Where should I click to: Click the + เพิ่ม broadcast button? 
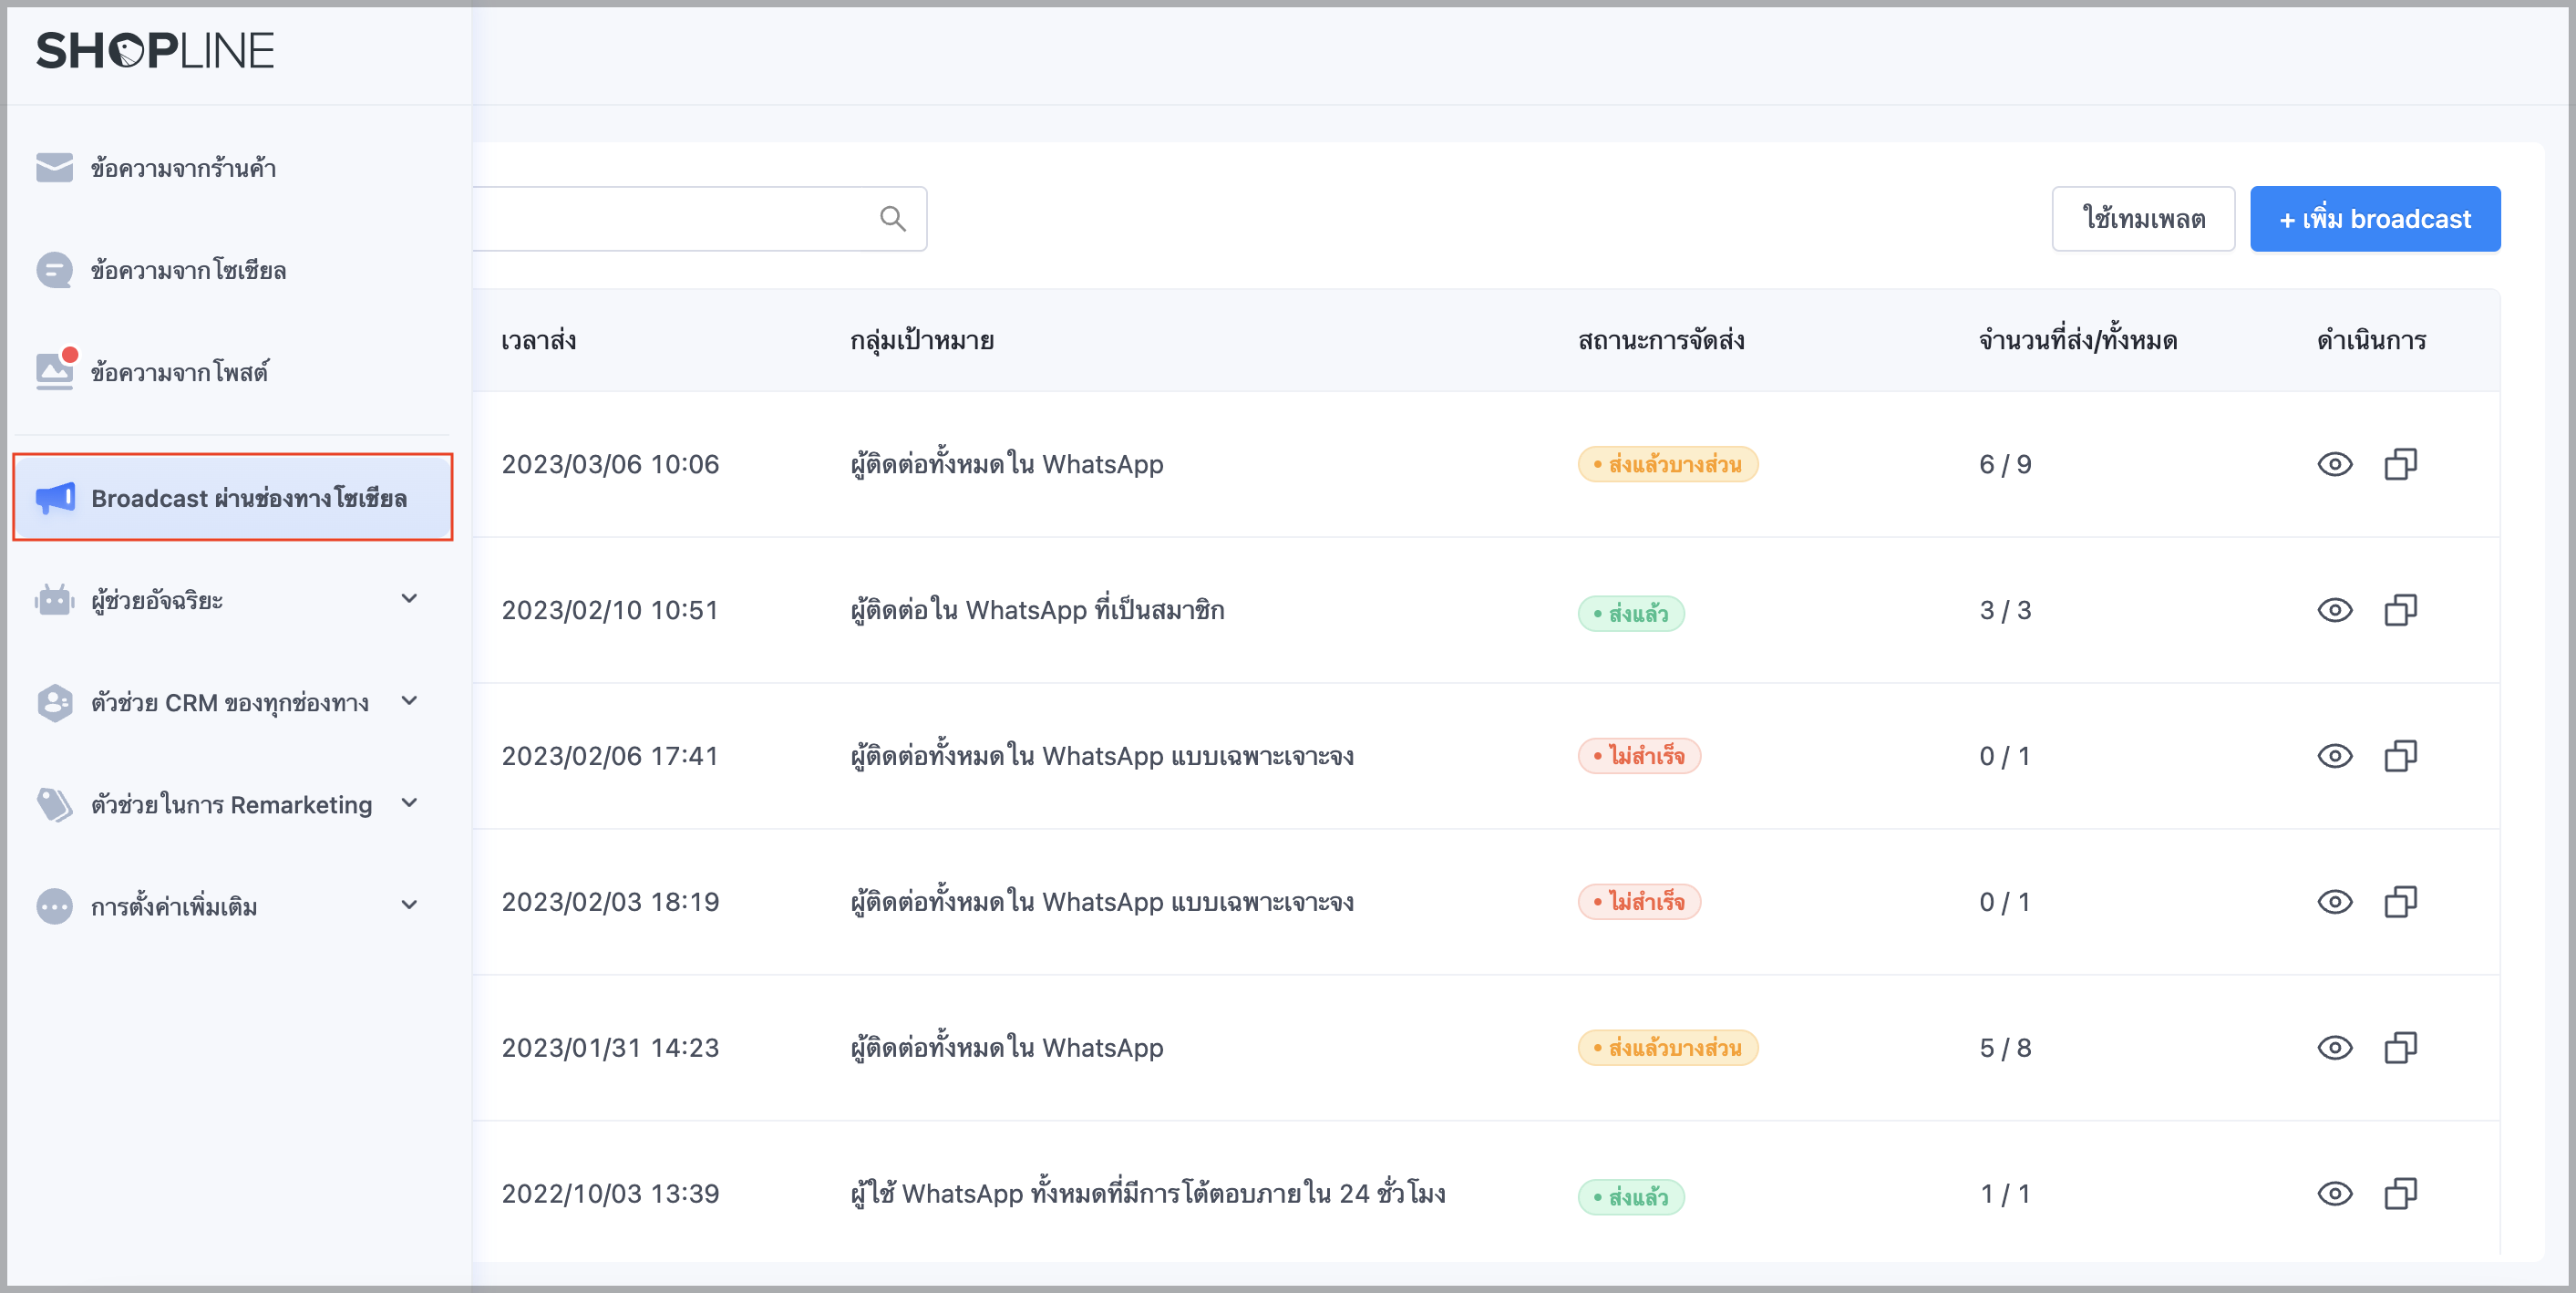tap(2375, 218)
